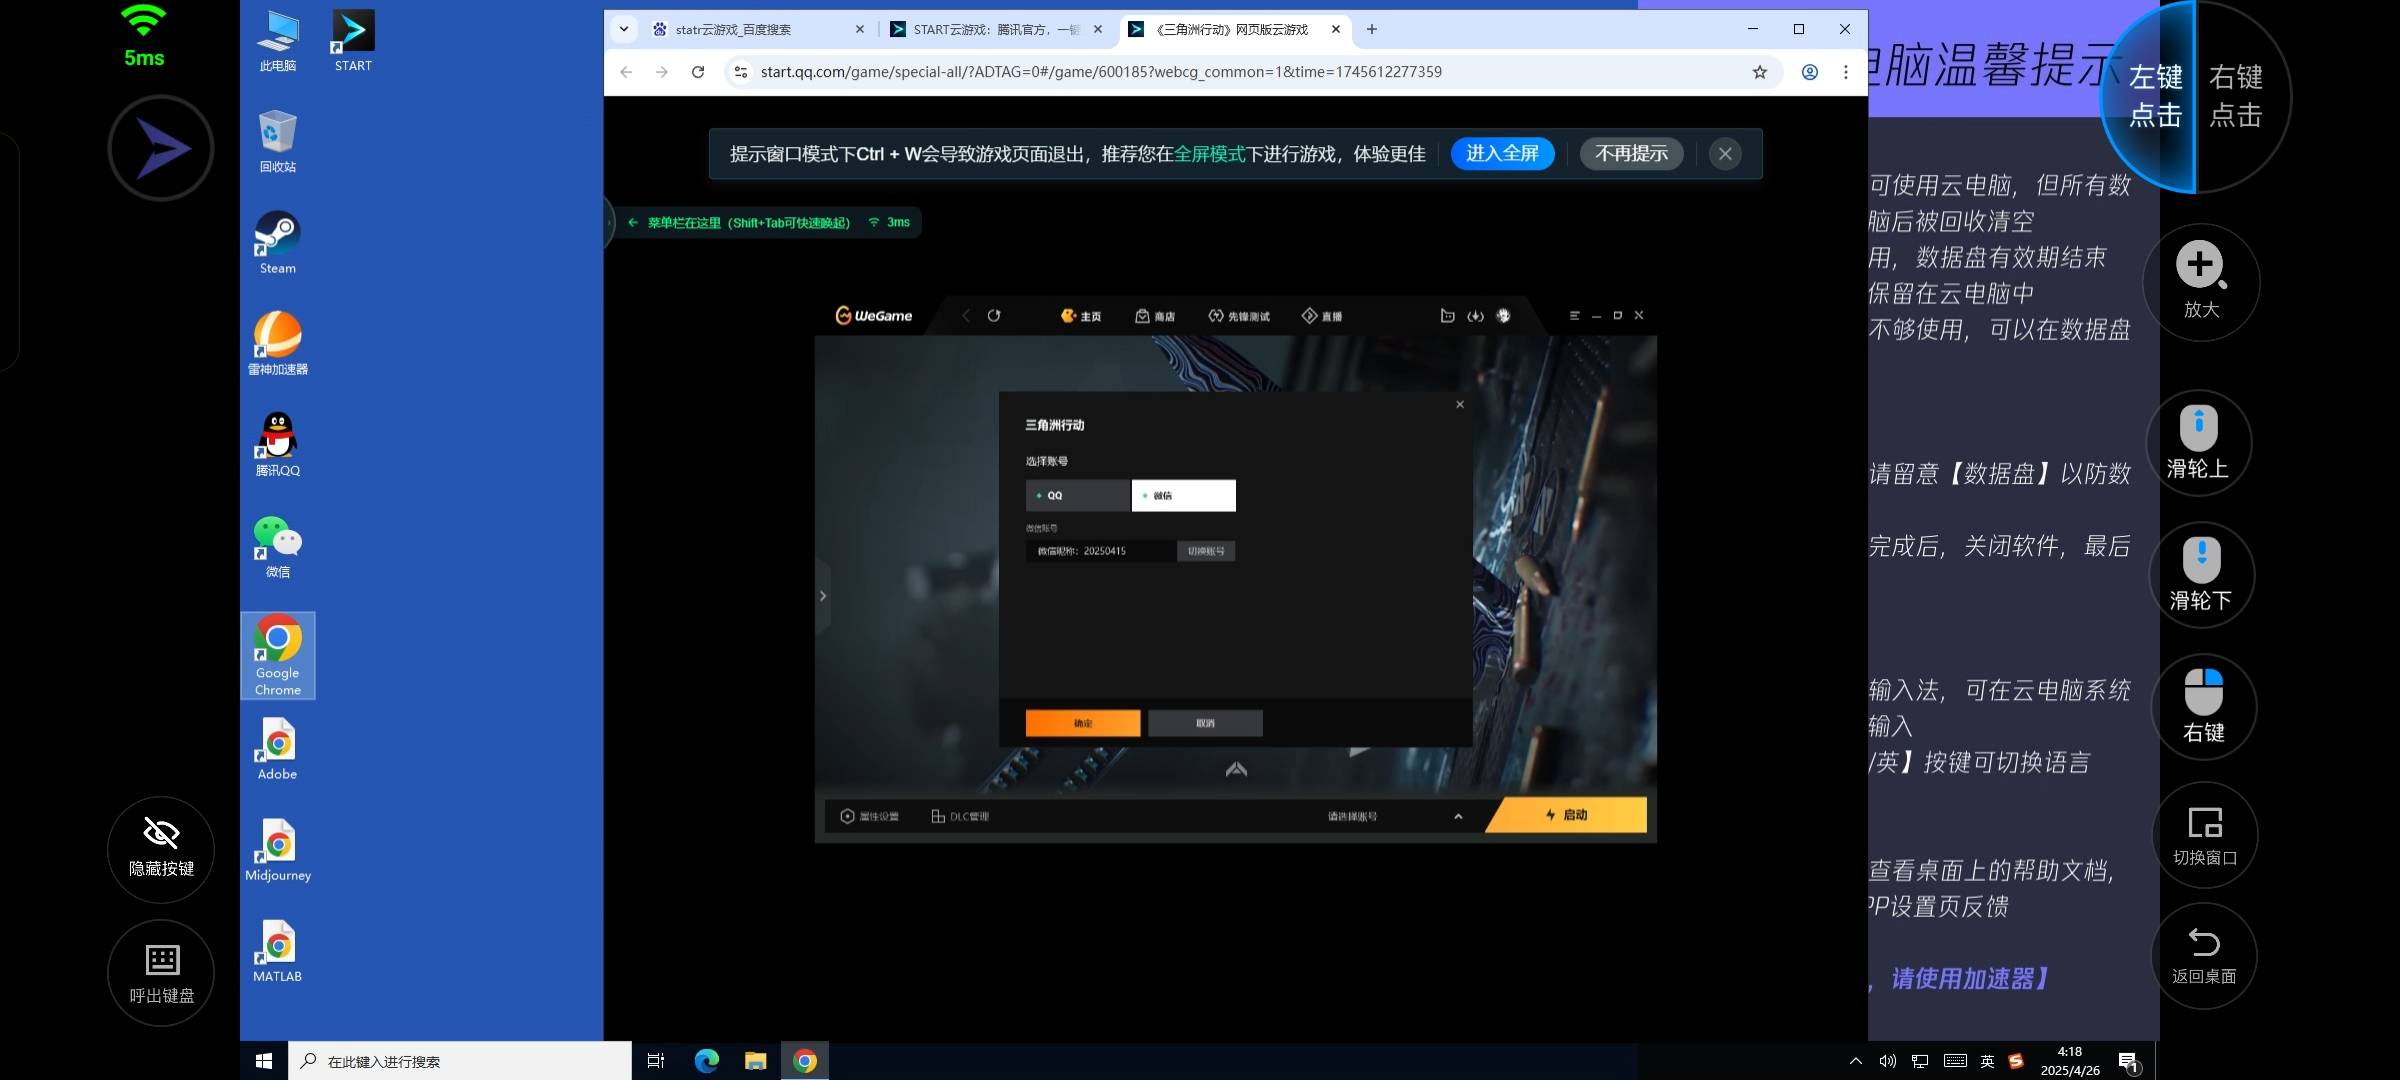The width and height of the screenshot is (2400, 1080).
Task: Tap 呼出键盘 keyboard overlay button
Action: 161,973
